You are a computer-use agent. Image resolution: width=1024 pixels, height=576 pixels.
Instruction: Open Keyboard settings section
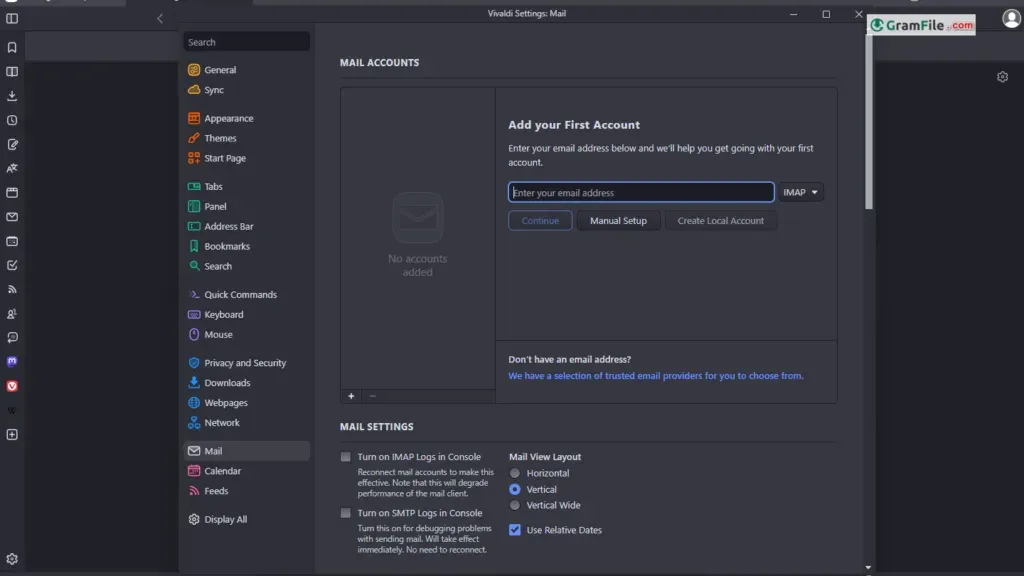tap(246, 315)
